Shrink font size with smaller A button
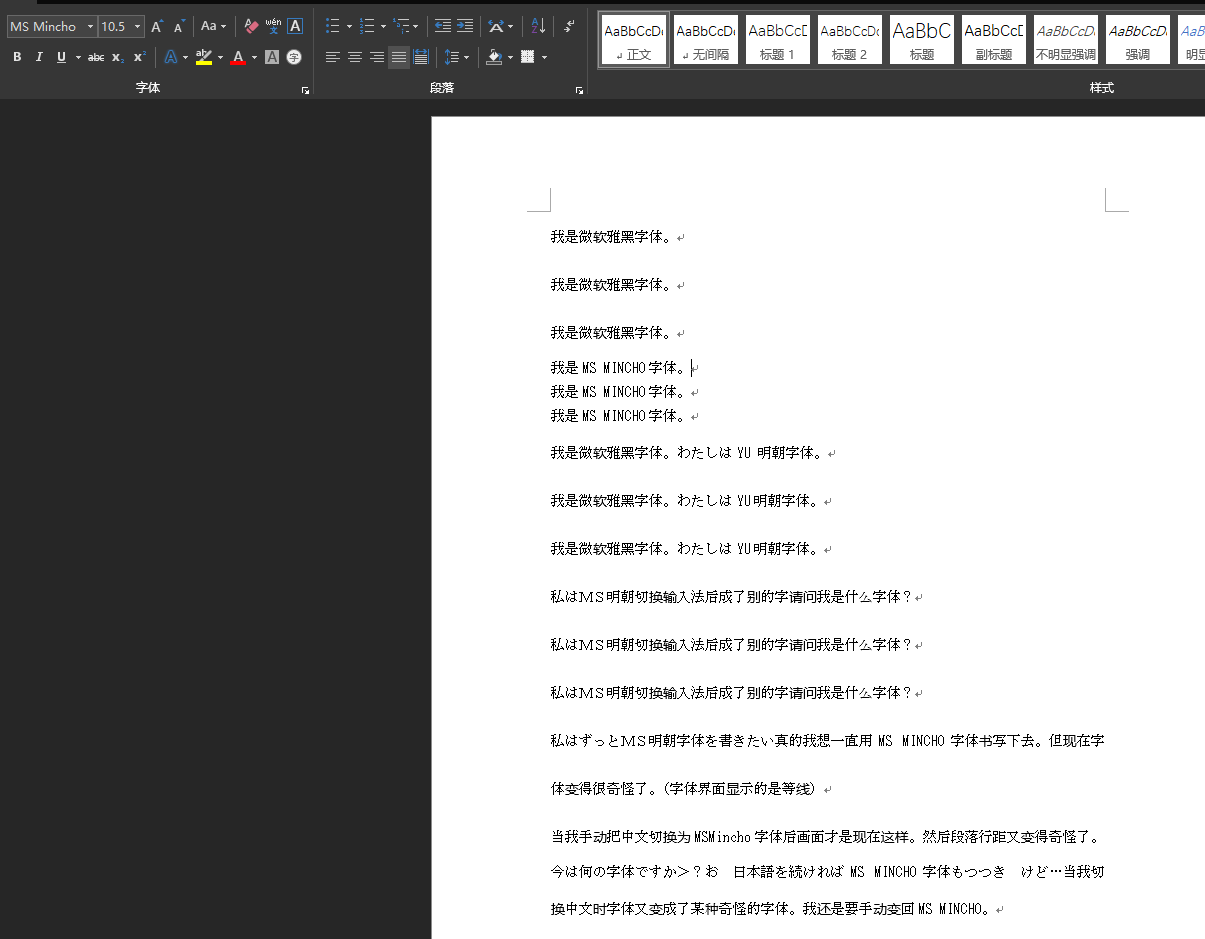 (179, 27)
